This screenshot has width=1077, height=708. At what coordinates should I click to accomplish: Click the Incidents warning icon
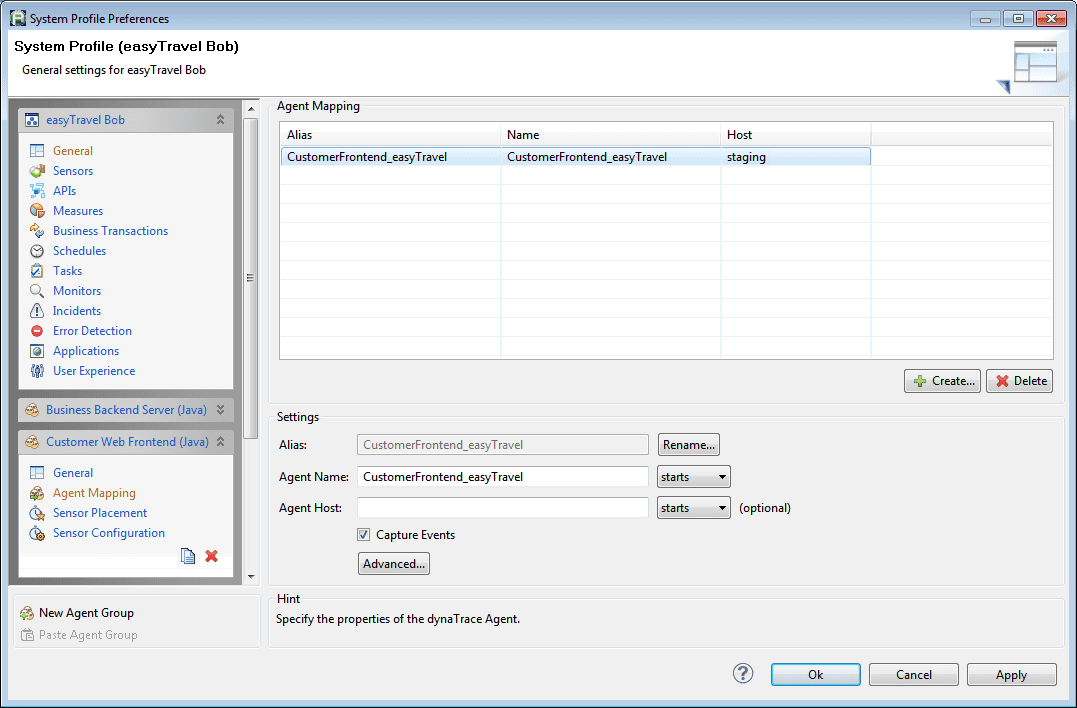coord(37,310)
